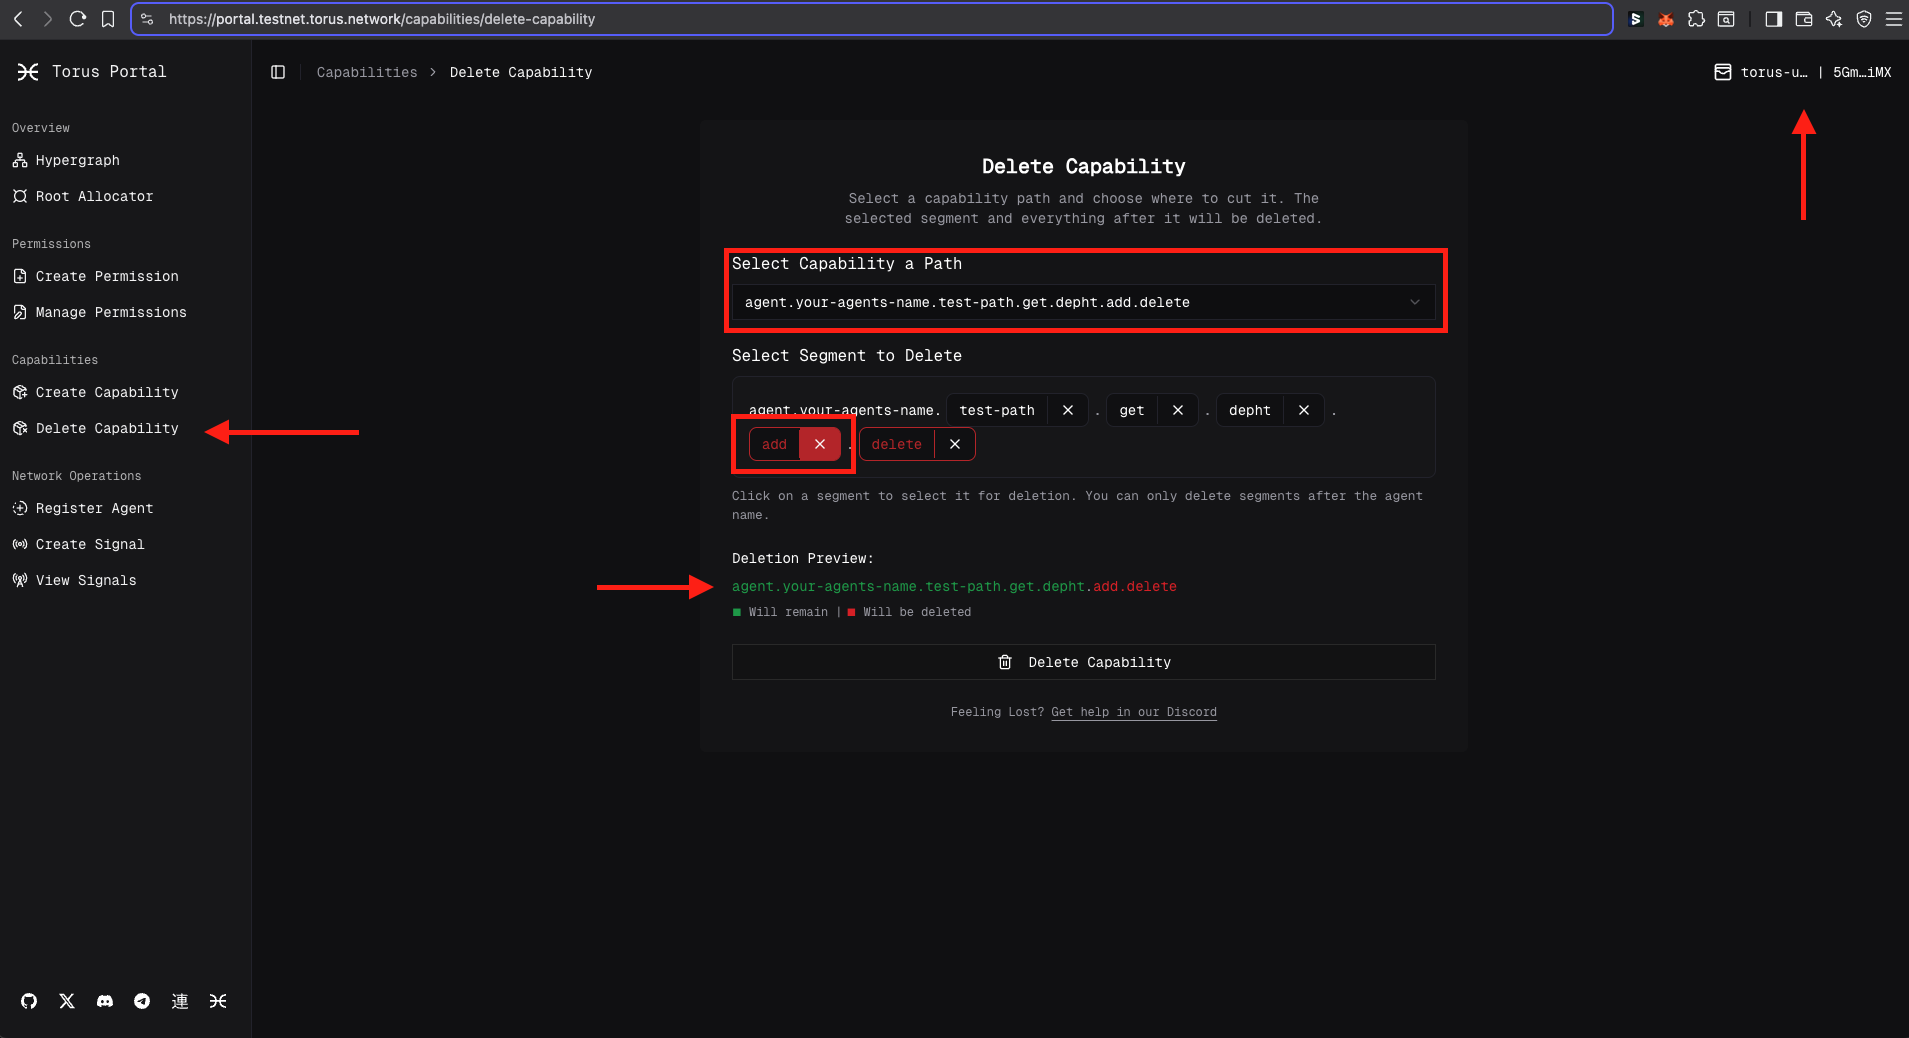This screenshot has height=1038, width=1909.
Task: Open the browser hamburger menu
Action: 1893,19
